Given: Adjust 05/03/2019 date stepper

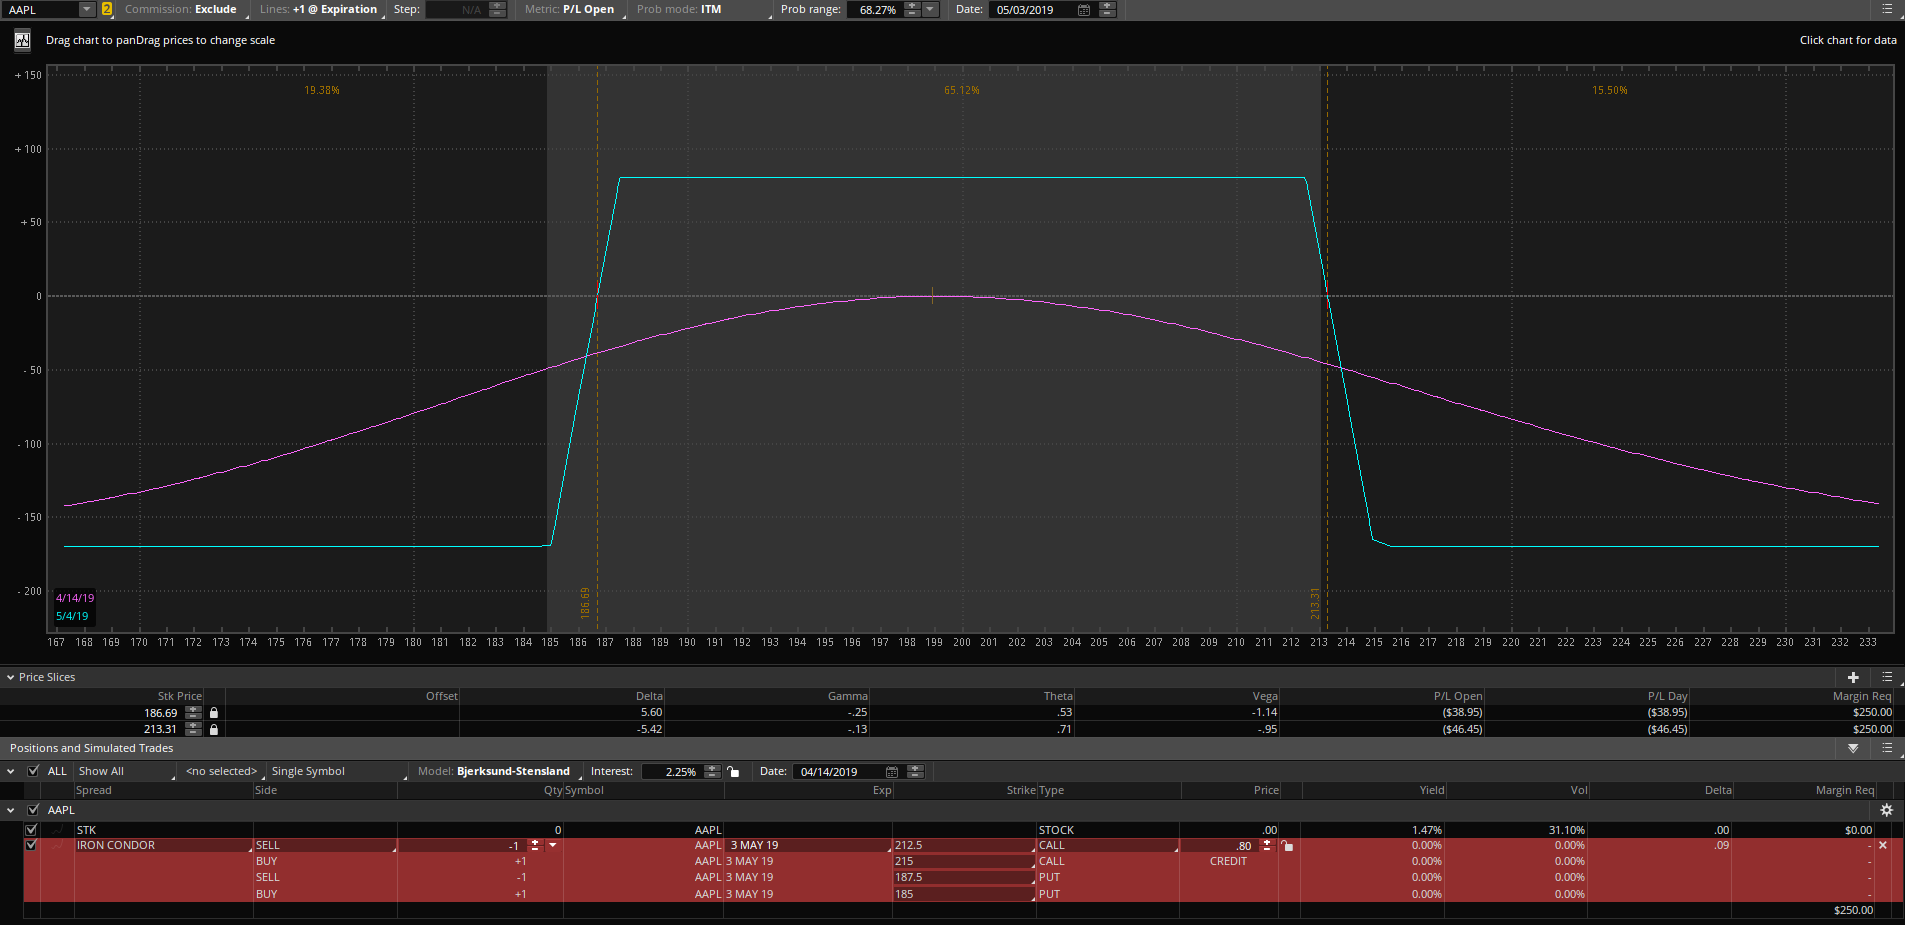Looking at the screenshot, I should (1107, 9).
